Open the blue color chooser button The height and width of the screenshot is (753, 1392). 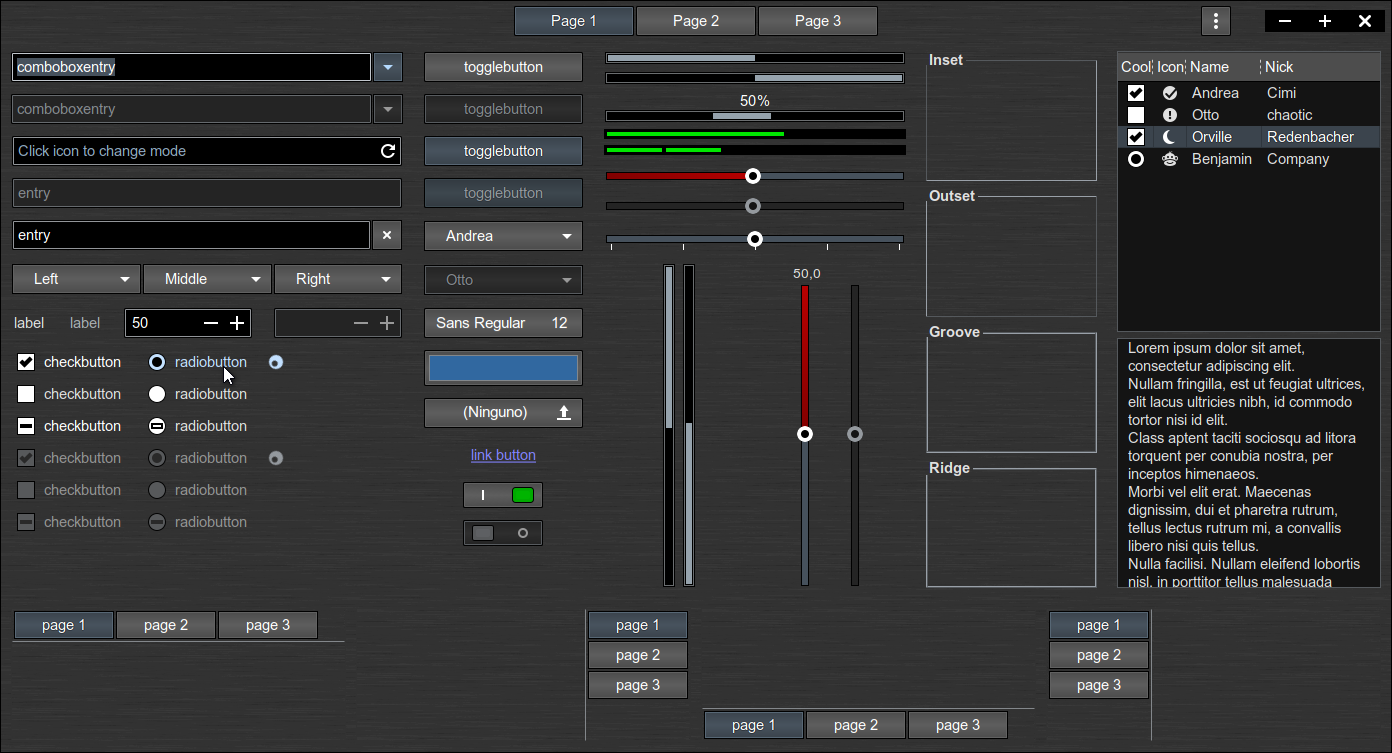(503, 368)
